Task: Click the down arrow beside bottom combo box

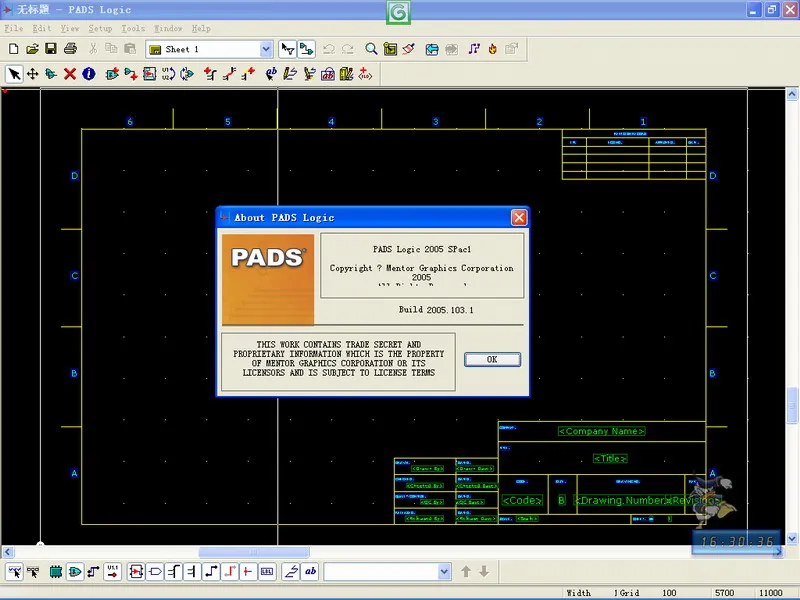Action: 484,572
